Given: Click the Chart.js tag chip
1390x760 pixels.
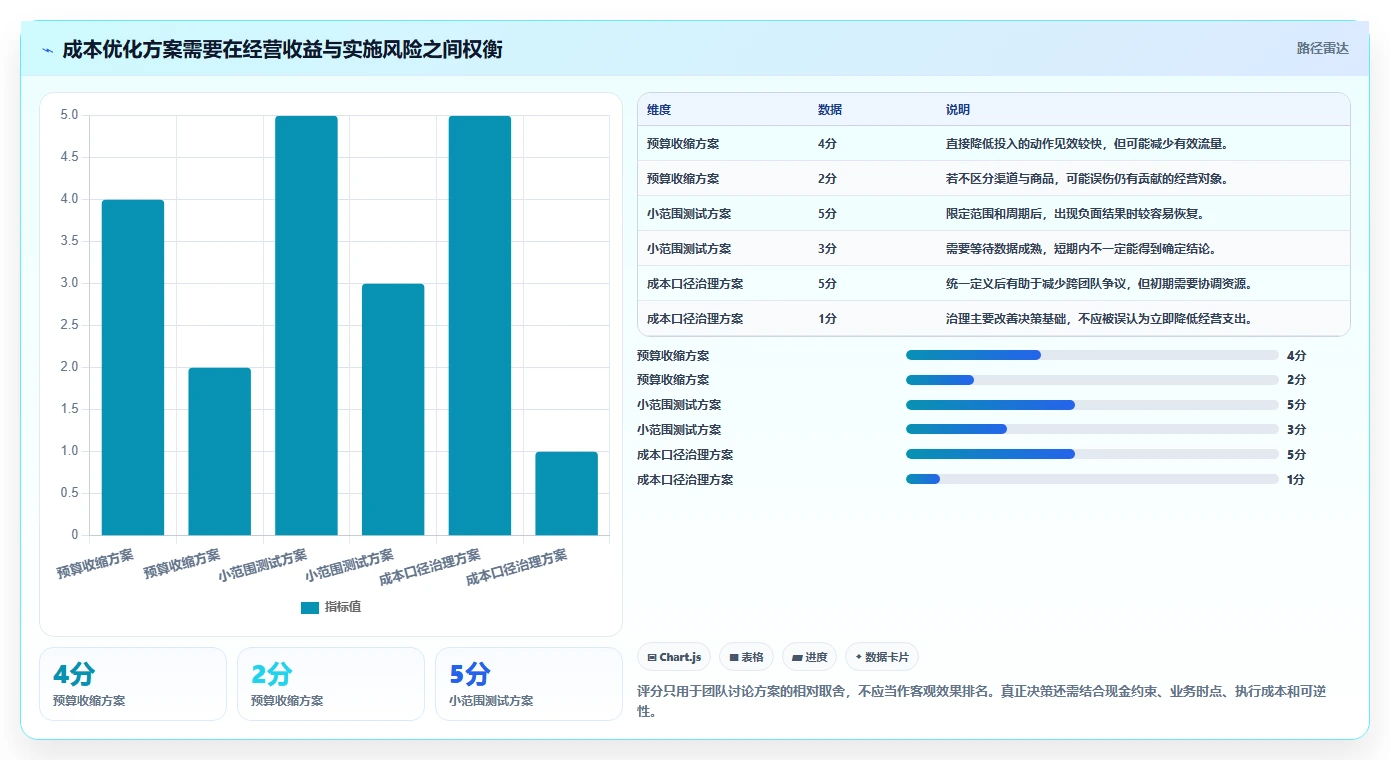Looking at the screenshot, I should coord(674,657).
